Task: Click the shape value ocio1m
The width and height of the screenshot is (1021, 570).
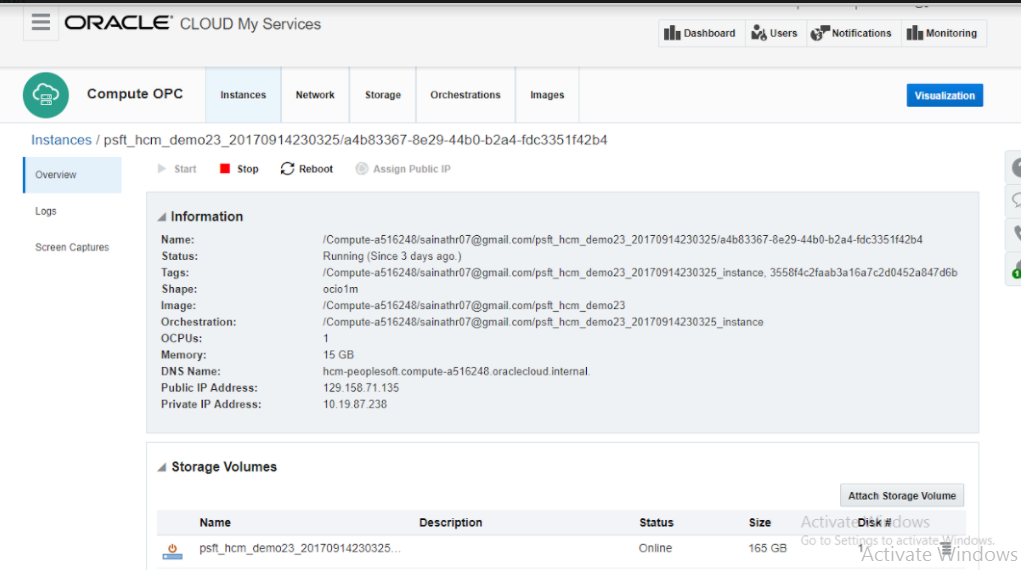Action: click(340, 289)
